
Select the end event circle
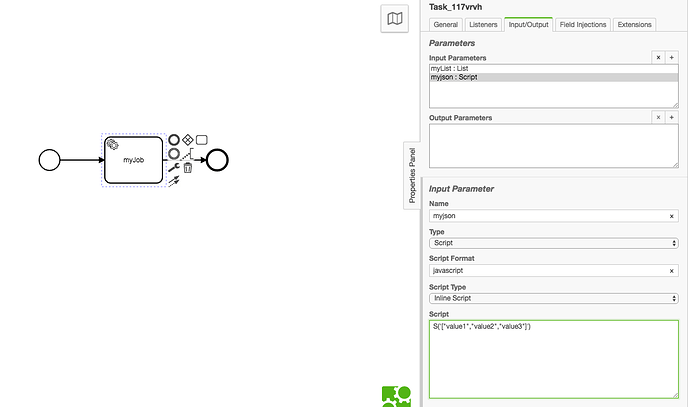click(x=217, y=160)
